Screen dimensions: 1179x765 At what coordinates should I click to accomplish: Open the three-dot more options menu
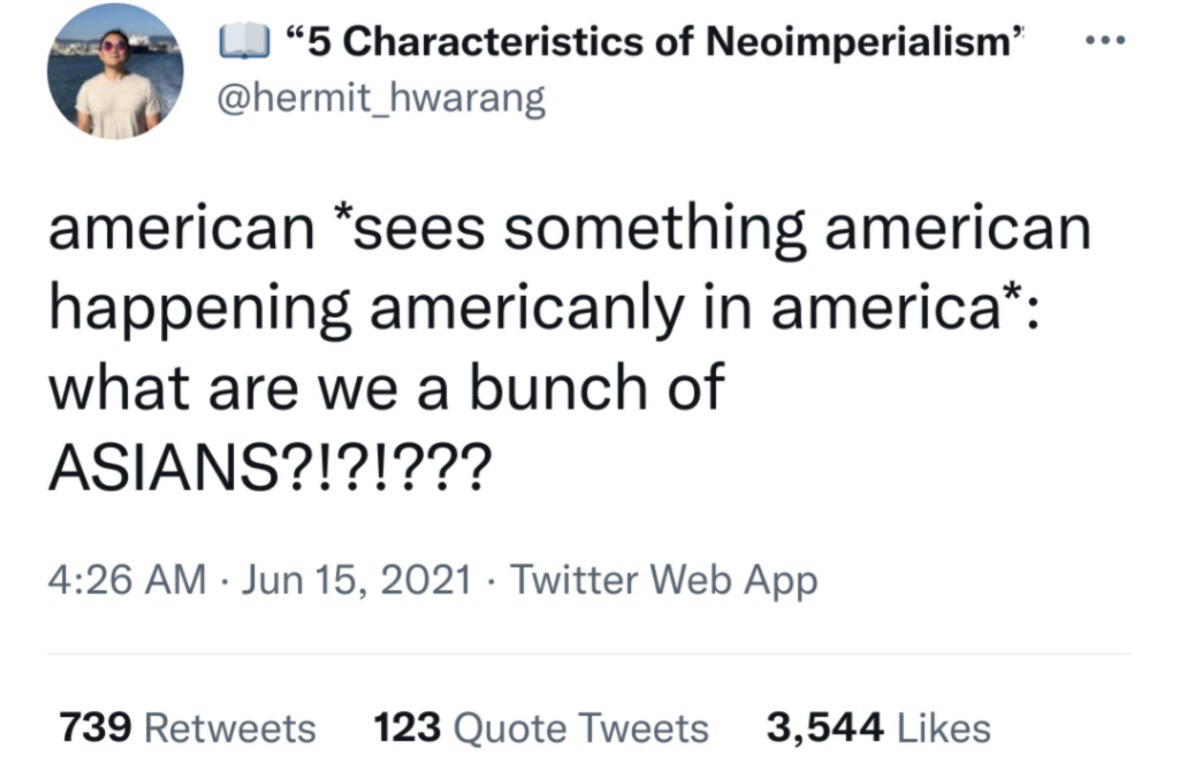click(x=1103, y=44)
